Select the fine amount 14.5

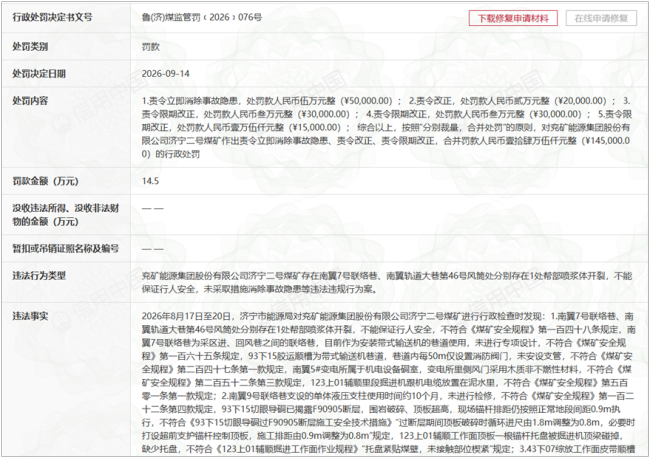pyautogui.click(x=150, y=181)
